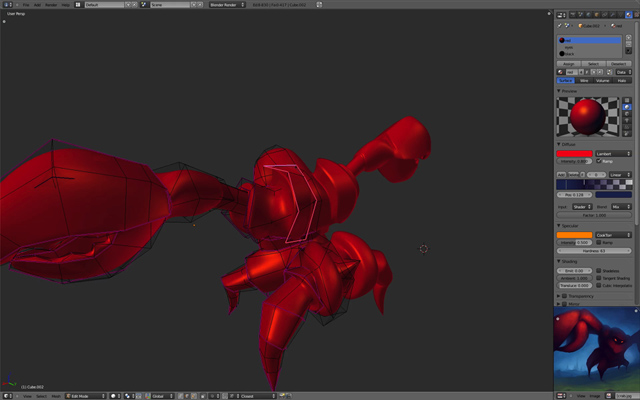This screenshot has height=400, width=640.
Task: Toggle the Cubic Interpolation checkbox
Action: [x=599, y=284]
